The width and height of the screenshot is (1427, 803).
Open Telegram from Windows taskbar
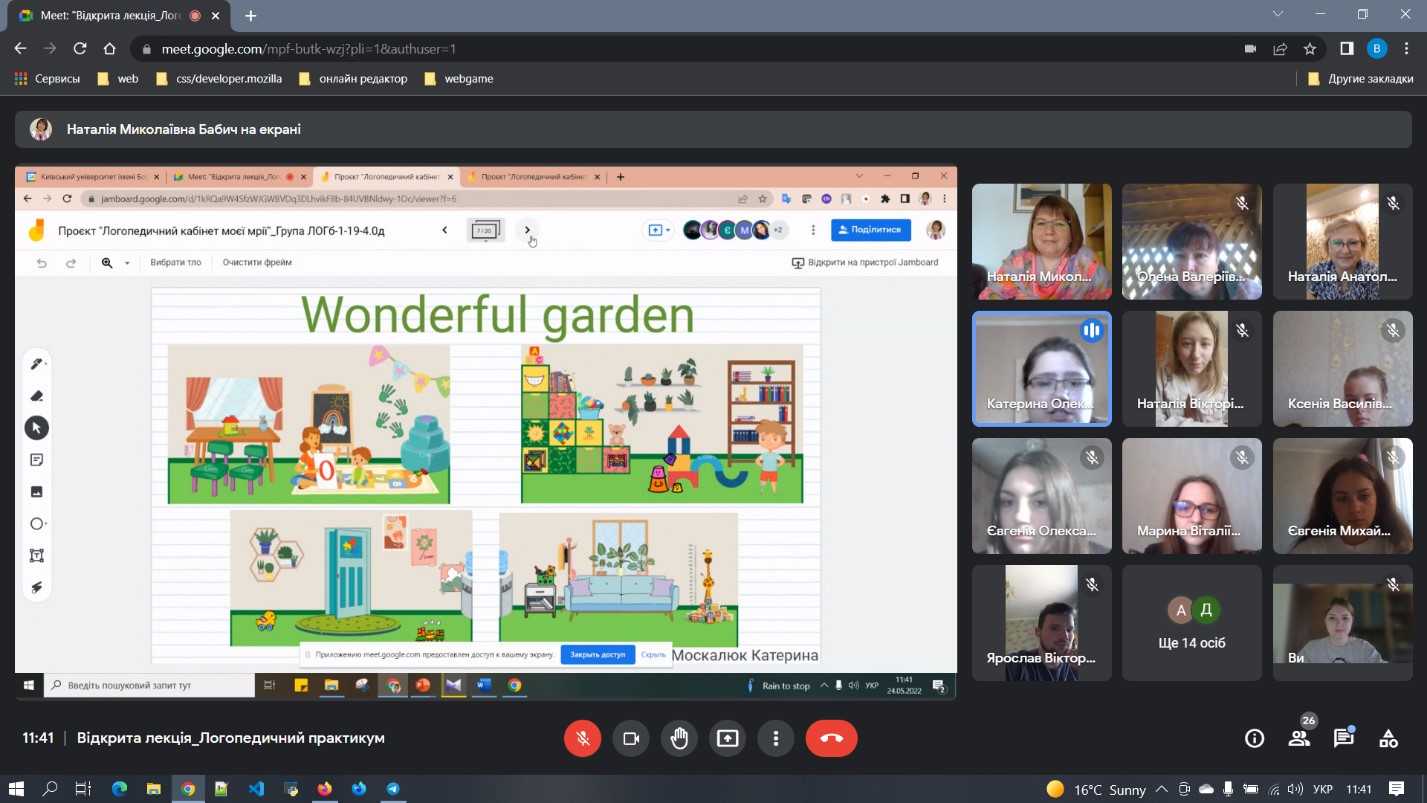393,789
